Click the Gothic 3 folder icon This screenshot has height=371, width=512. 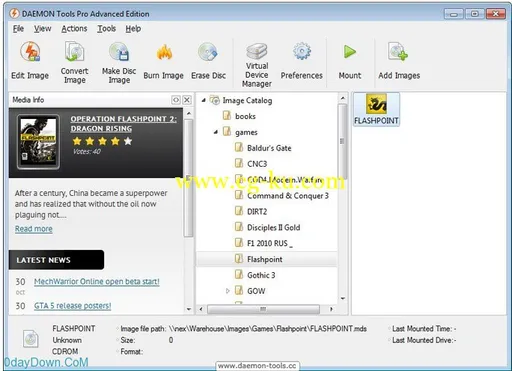pos(239,275)
